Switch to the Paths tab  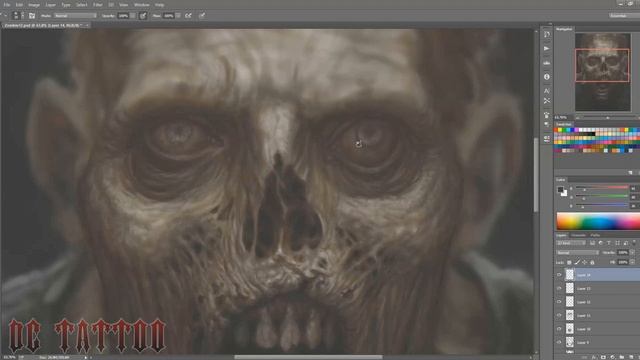pyautogui.click(x=595, y=236)
